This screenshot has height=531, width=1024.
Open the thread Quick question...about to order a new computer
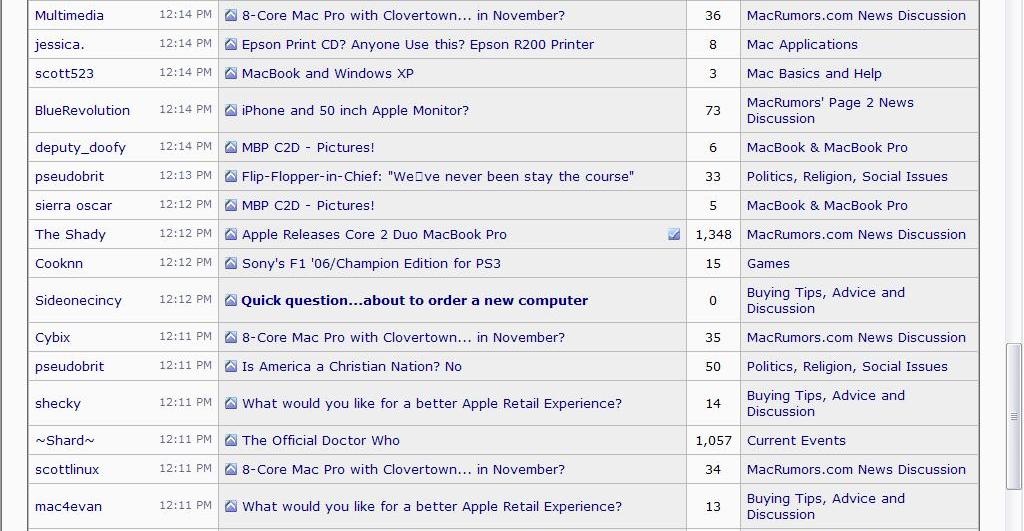pyautogui.click(x=415, y=300)
